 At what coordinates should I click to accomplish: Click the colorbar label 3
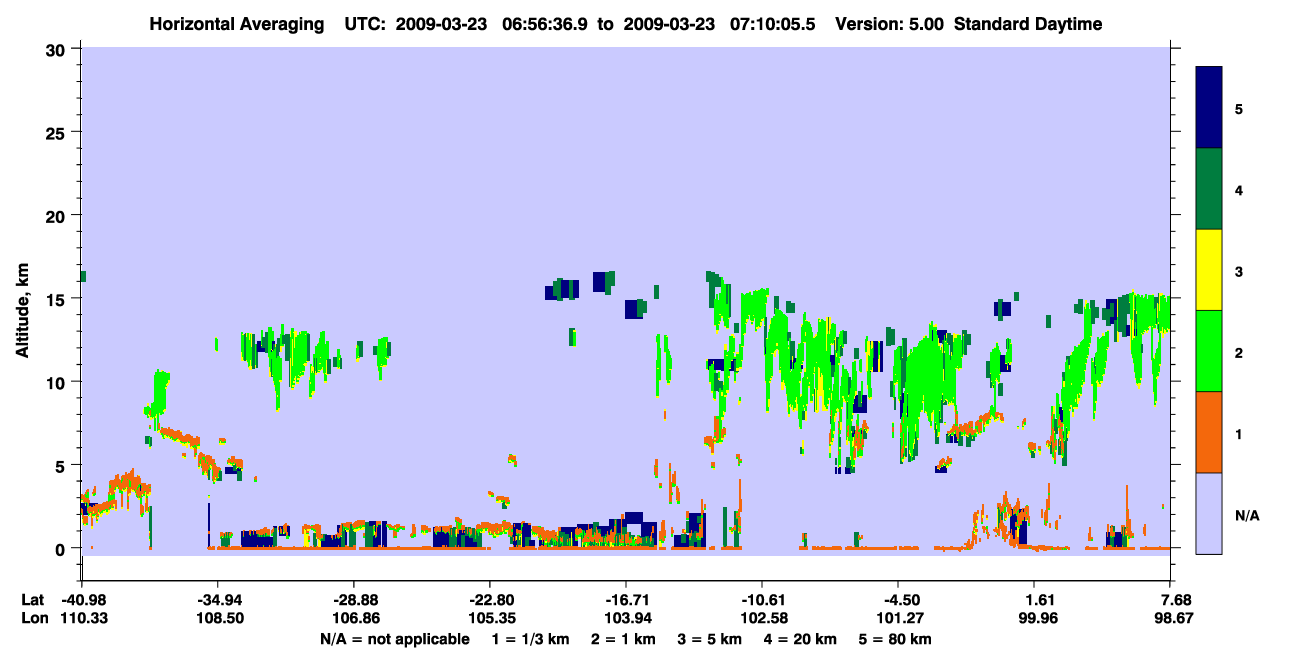point(1239,271)
